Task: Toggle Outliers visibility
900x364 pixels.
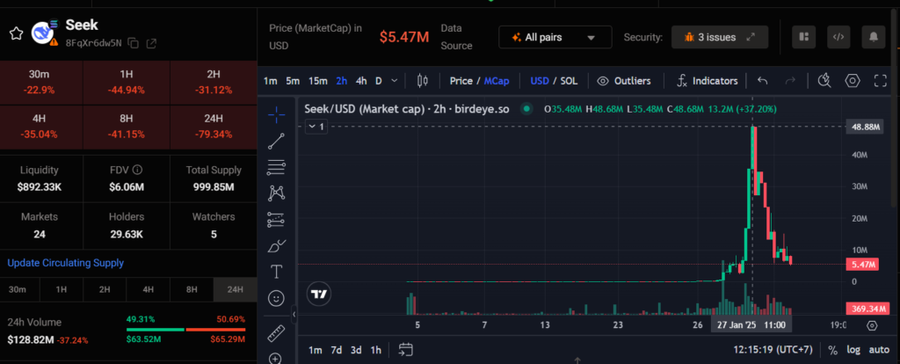Action: click(624, 81)
